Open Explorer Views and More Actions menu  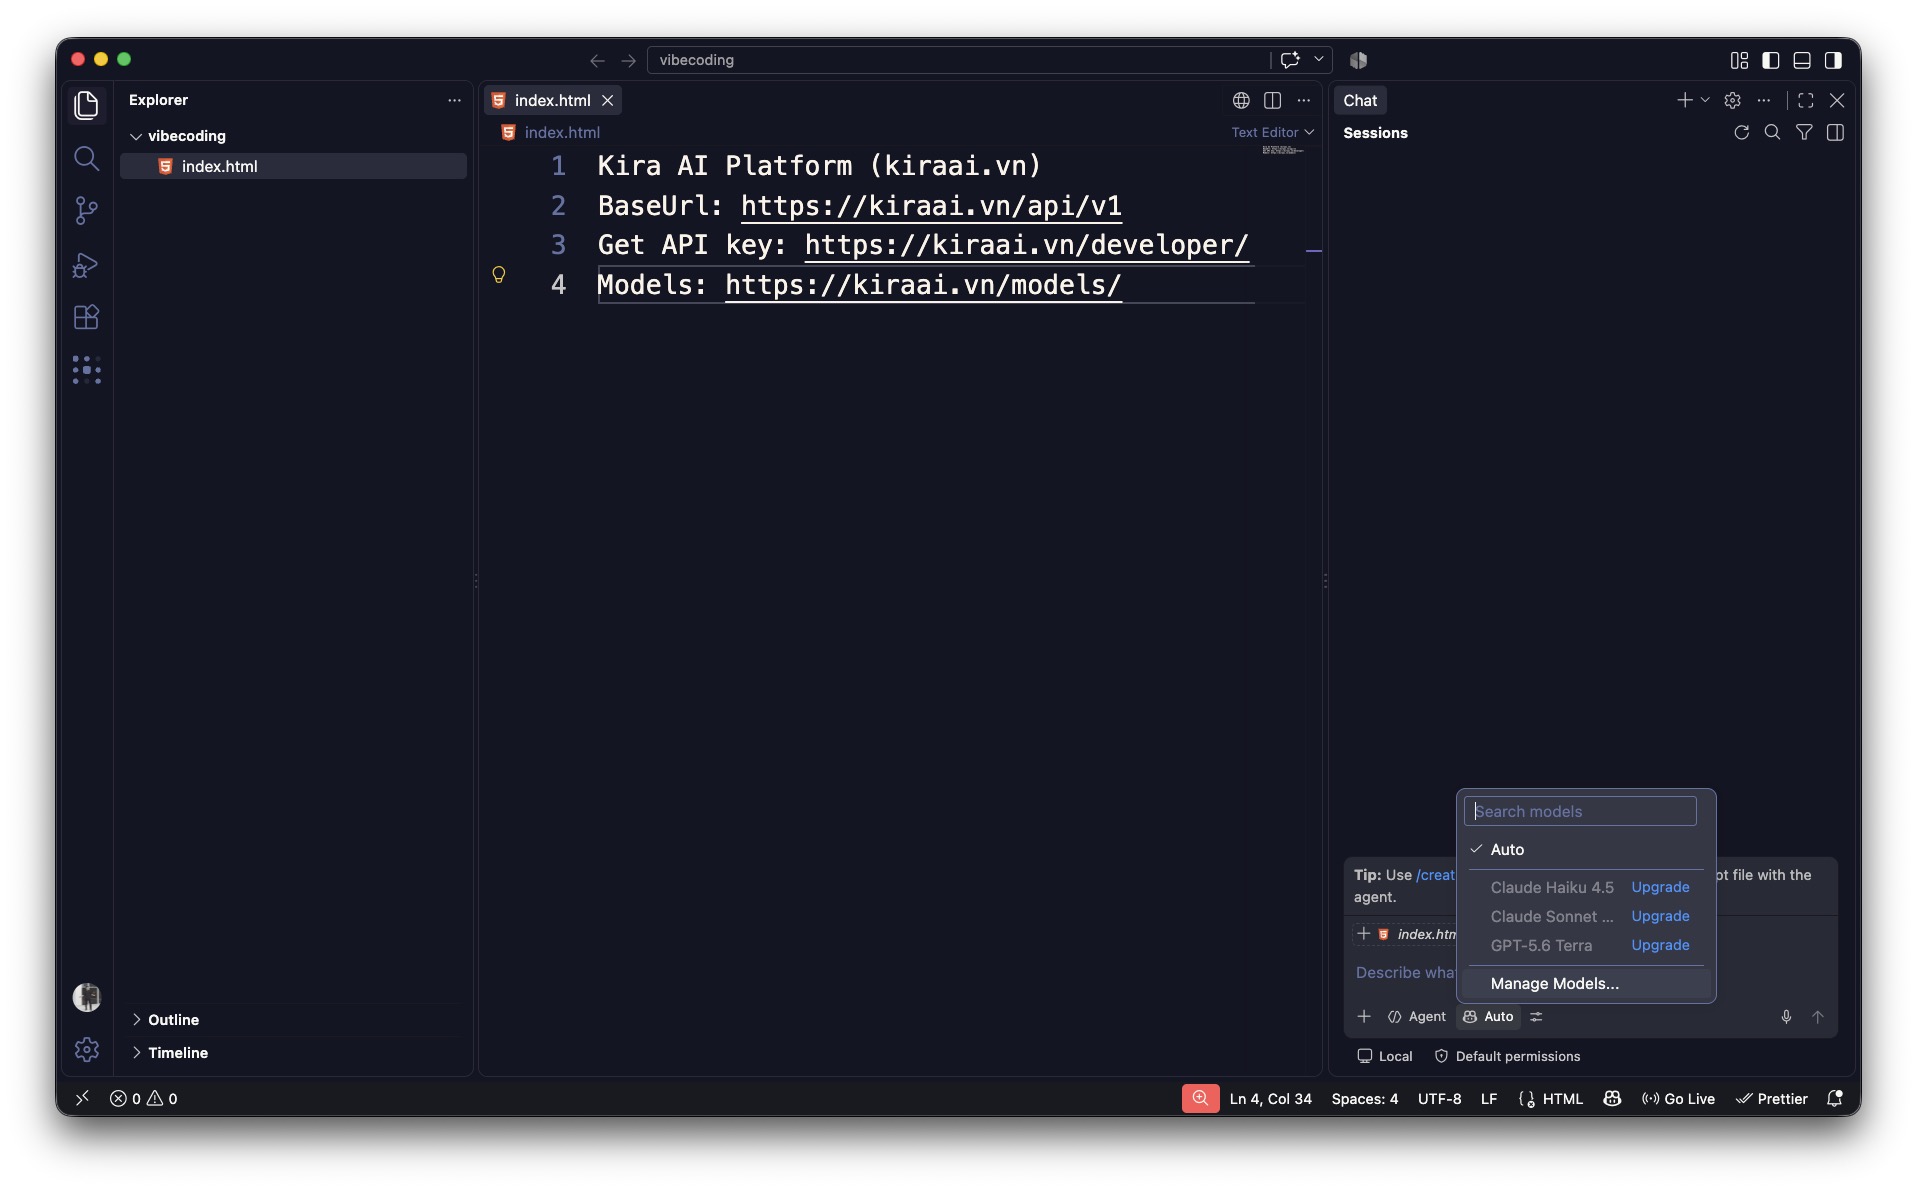click(x=454, y=100)
